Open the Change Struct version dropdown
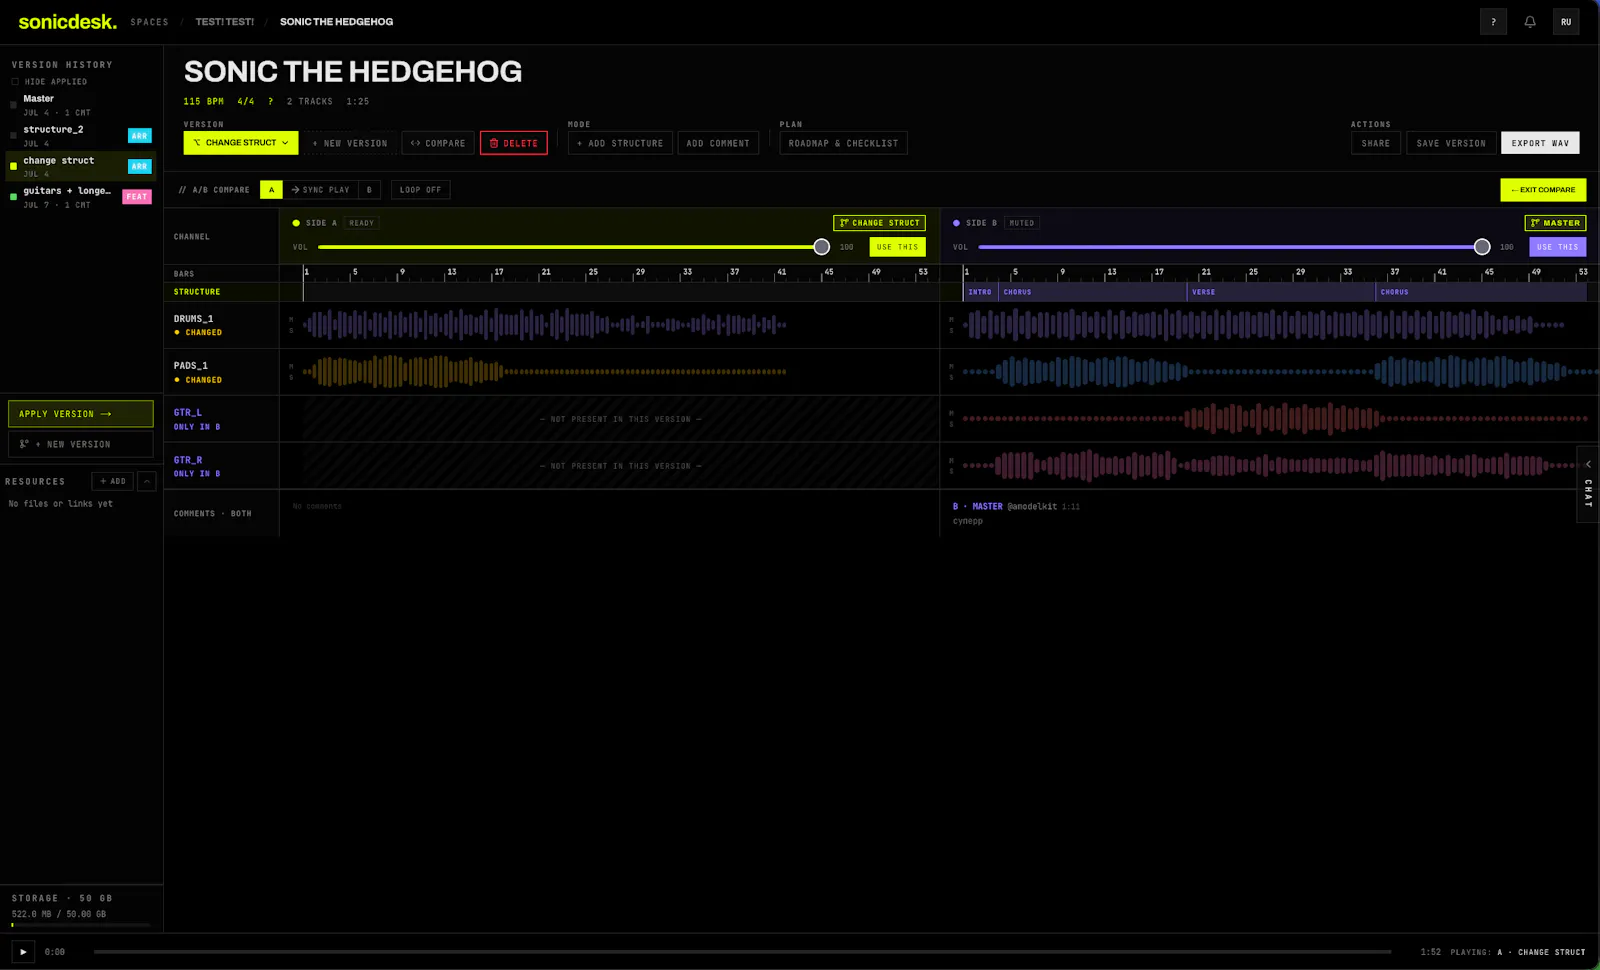Viewport: 1600px width, 970px height. click(241, 143)
